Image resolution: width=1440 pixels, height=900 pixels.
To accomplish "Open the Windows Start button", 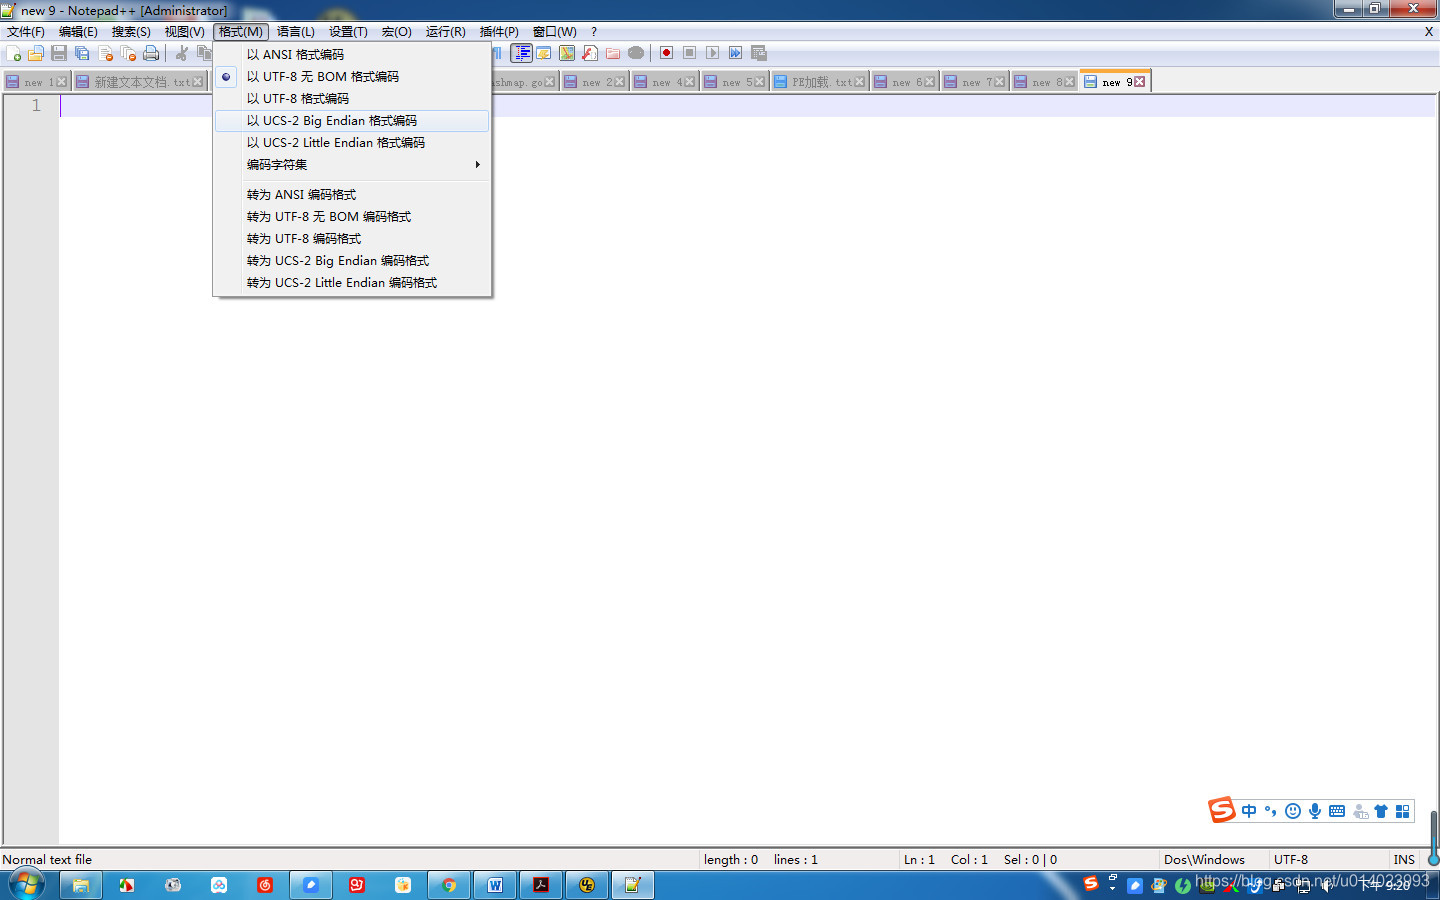I will pyautogui.click(x=27, y=885).
